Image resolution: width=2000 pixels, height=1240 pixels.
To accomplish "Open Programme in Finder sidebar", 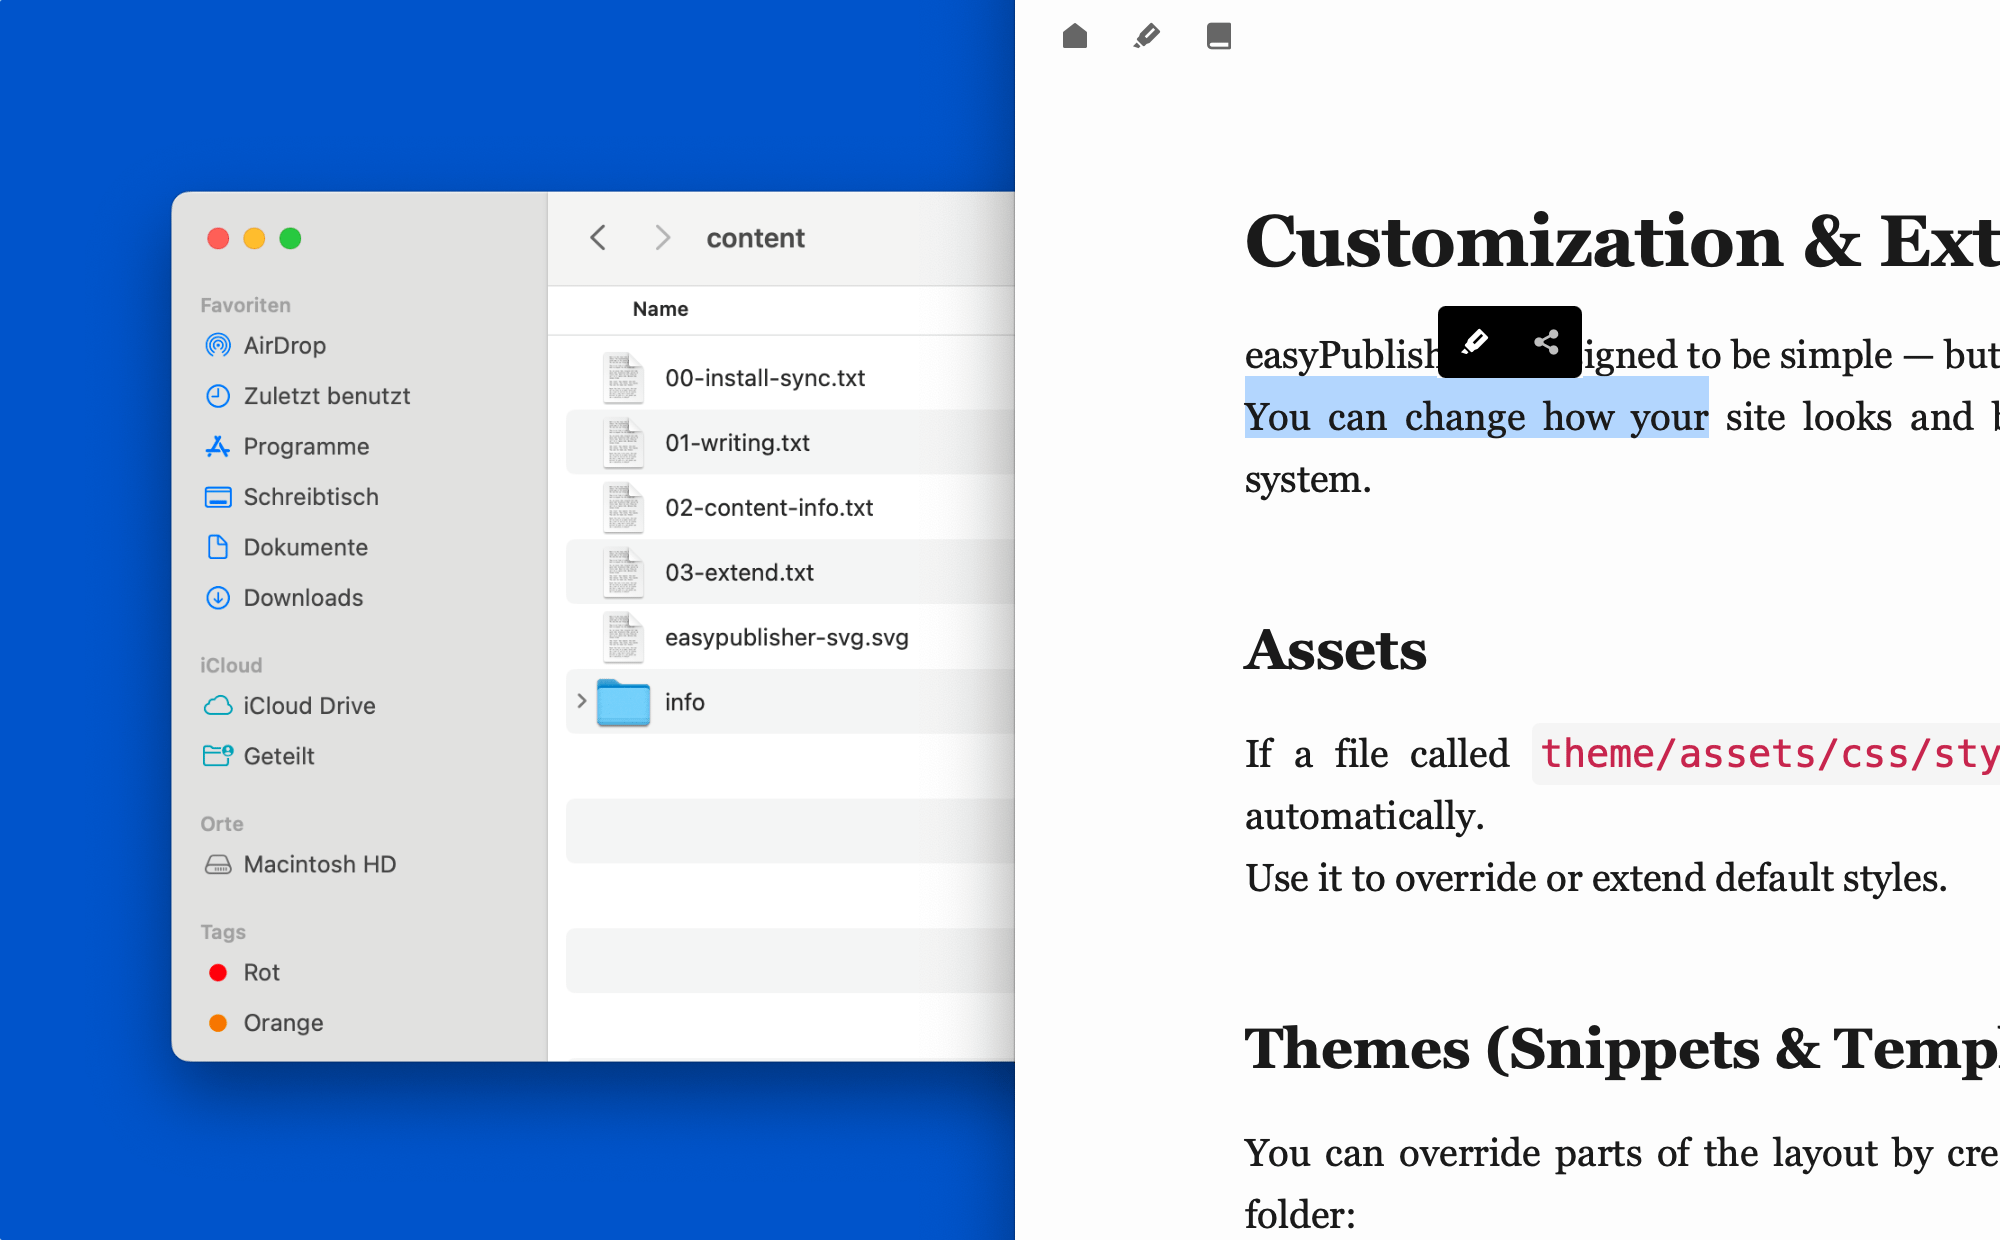I will point(305,447).
